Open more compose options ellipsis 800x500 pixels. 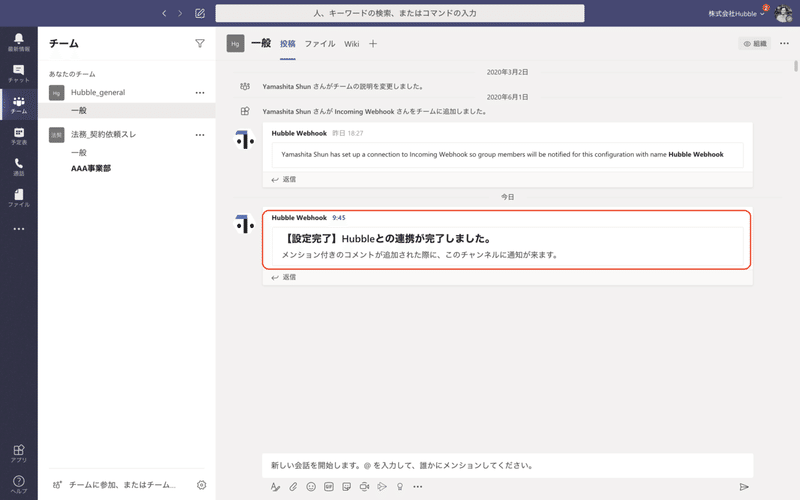[x=418, y=487]
